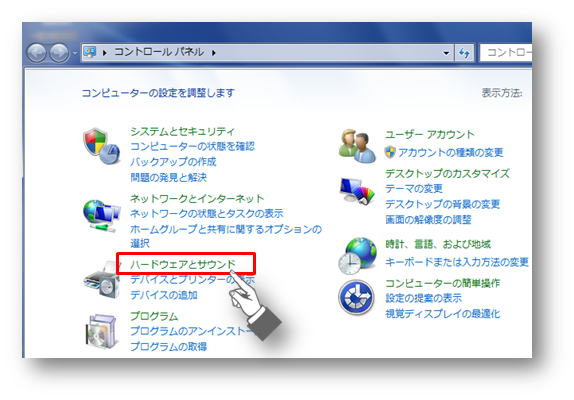
Task: Click the コントロール パネル breadcrumb item
Action: point(159,52)
